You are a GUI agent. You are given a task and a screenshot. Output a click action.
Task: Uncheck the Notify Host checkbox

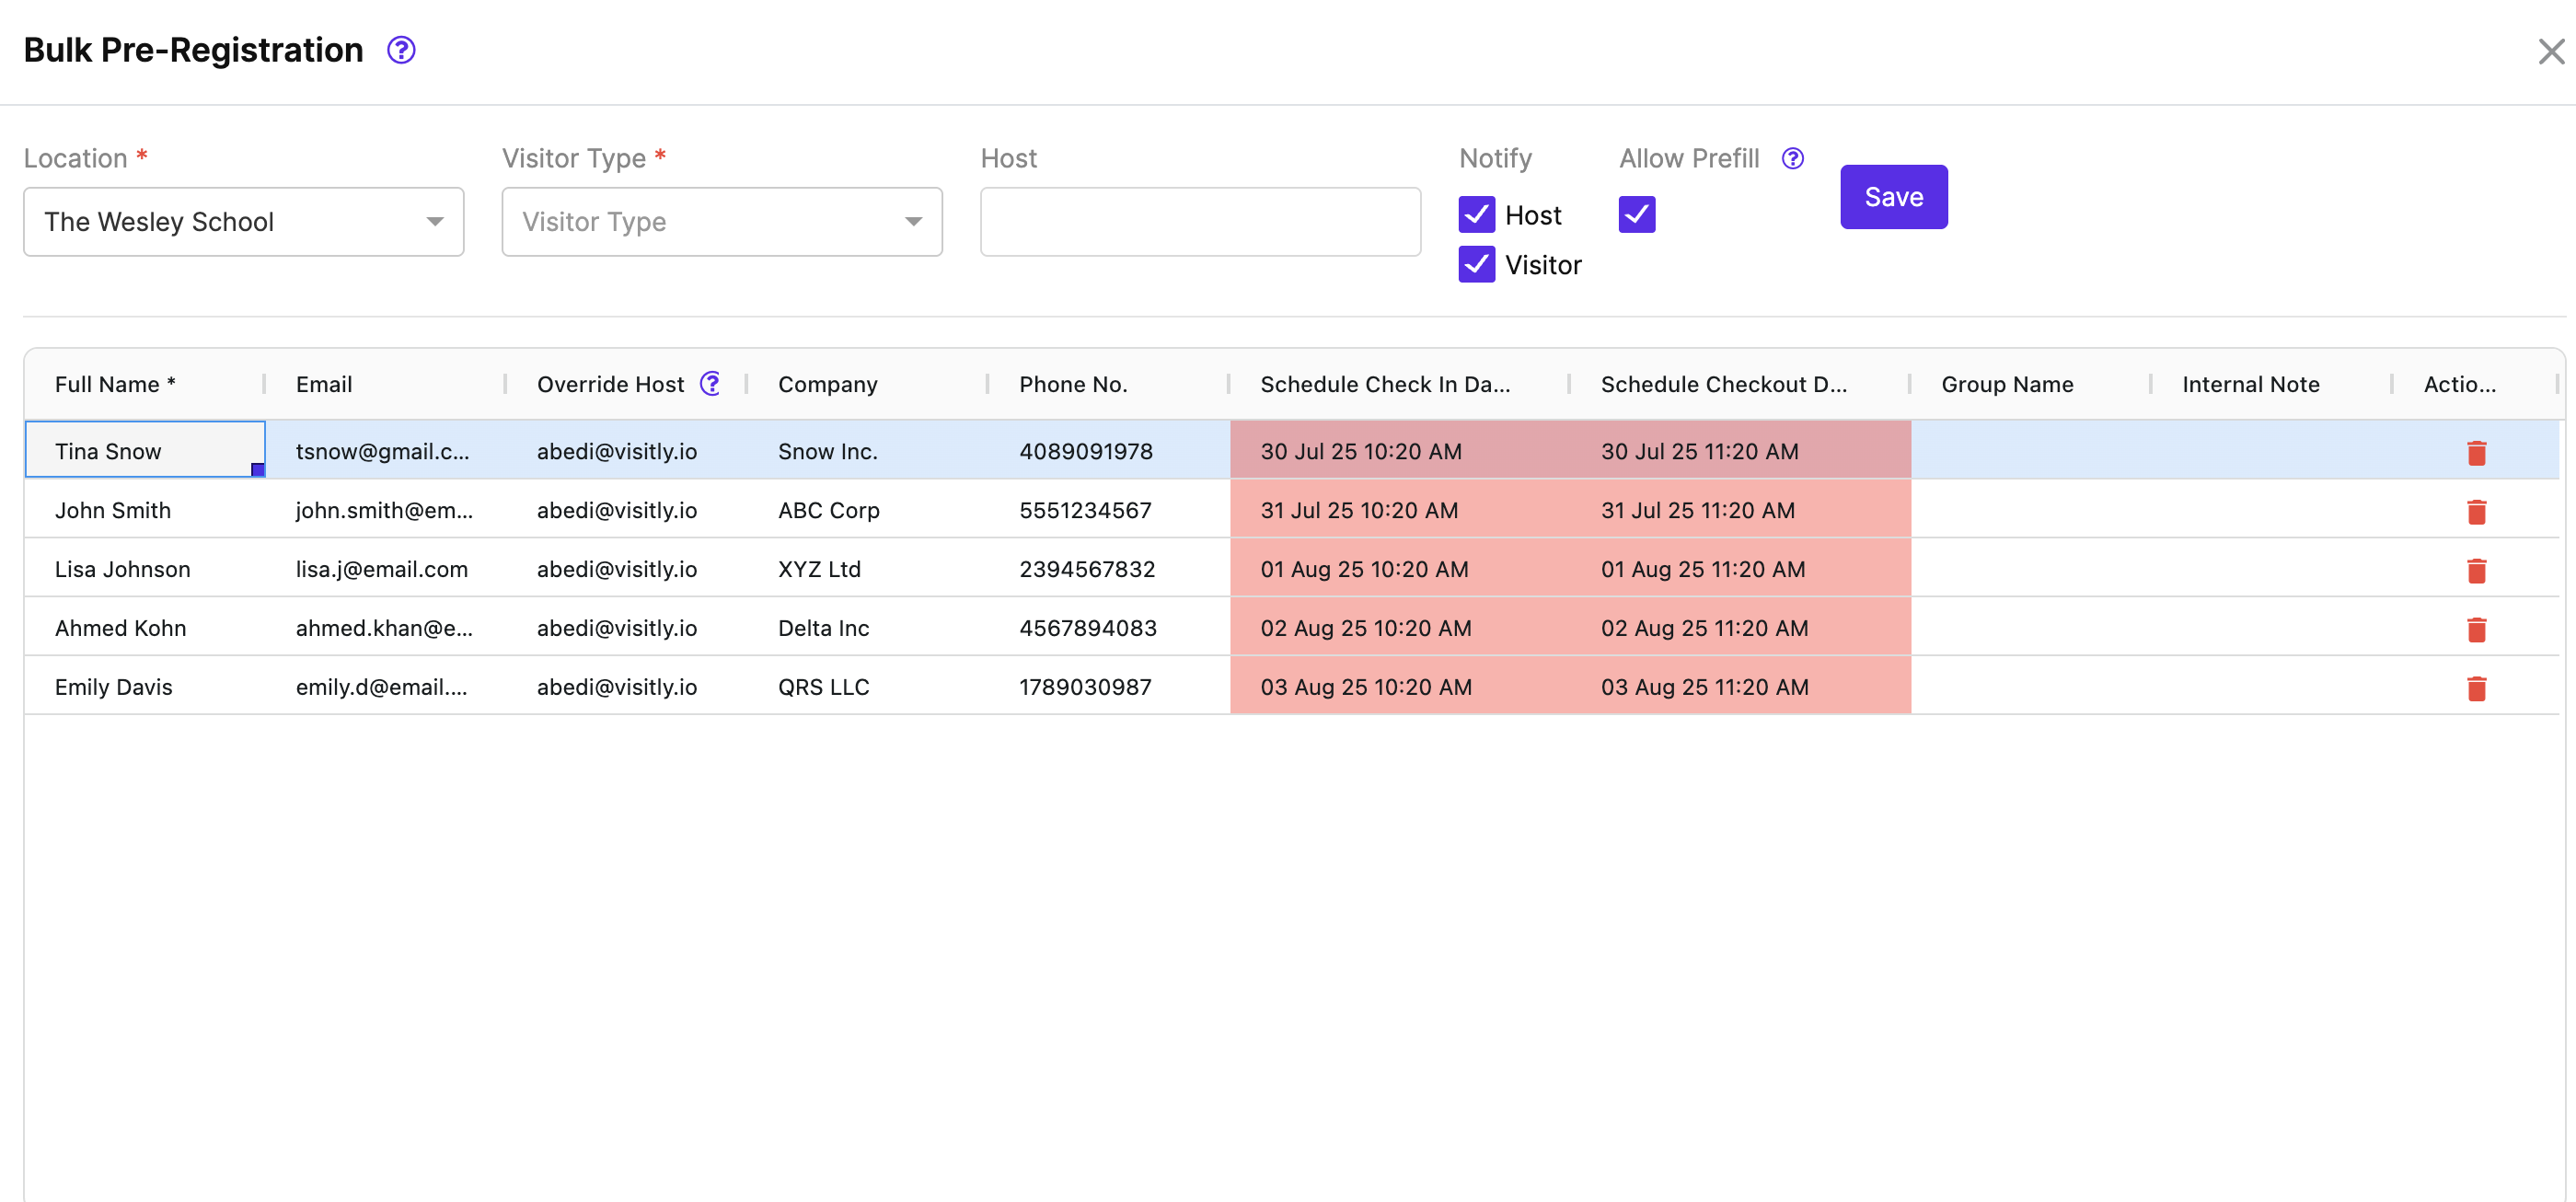point(1476,215)
